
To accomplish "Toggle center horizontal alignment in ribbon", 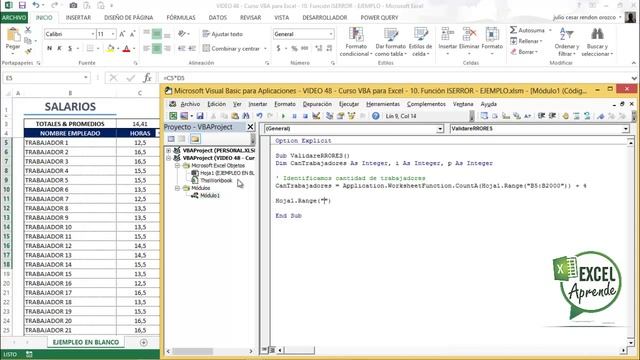I will click(157, 48).
